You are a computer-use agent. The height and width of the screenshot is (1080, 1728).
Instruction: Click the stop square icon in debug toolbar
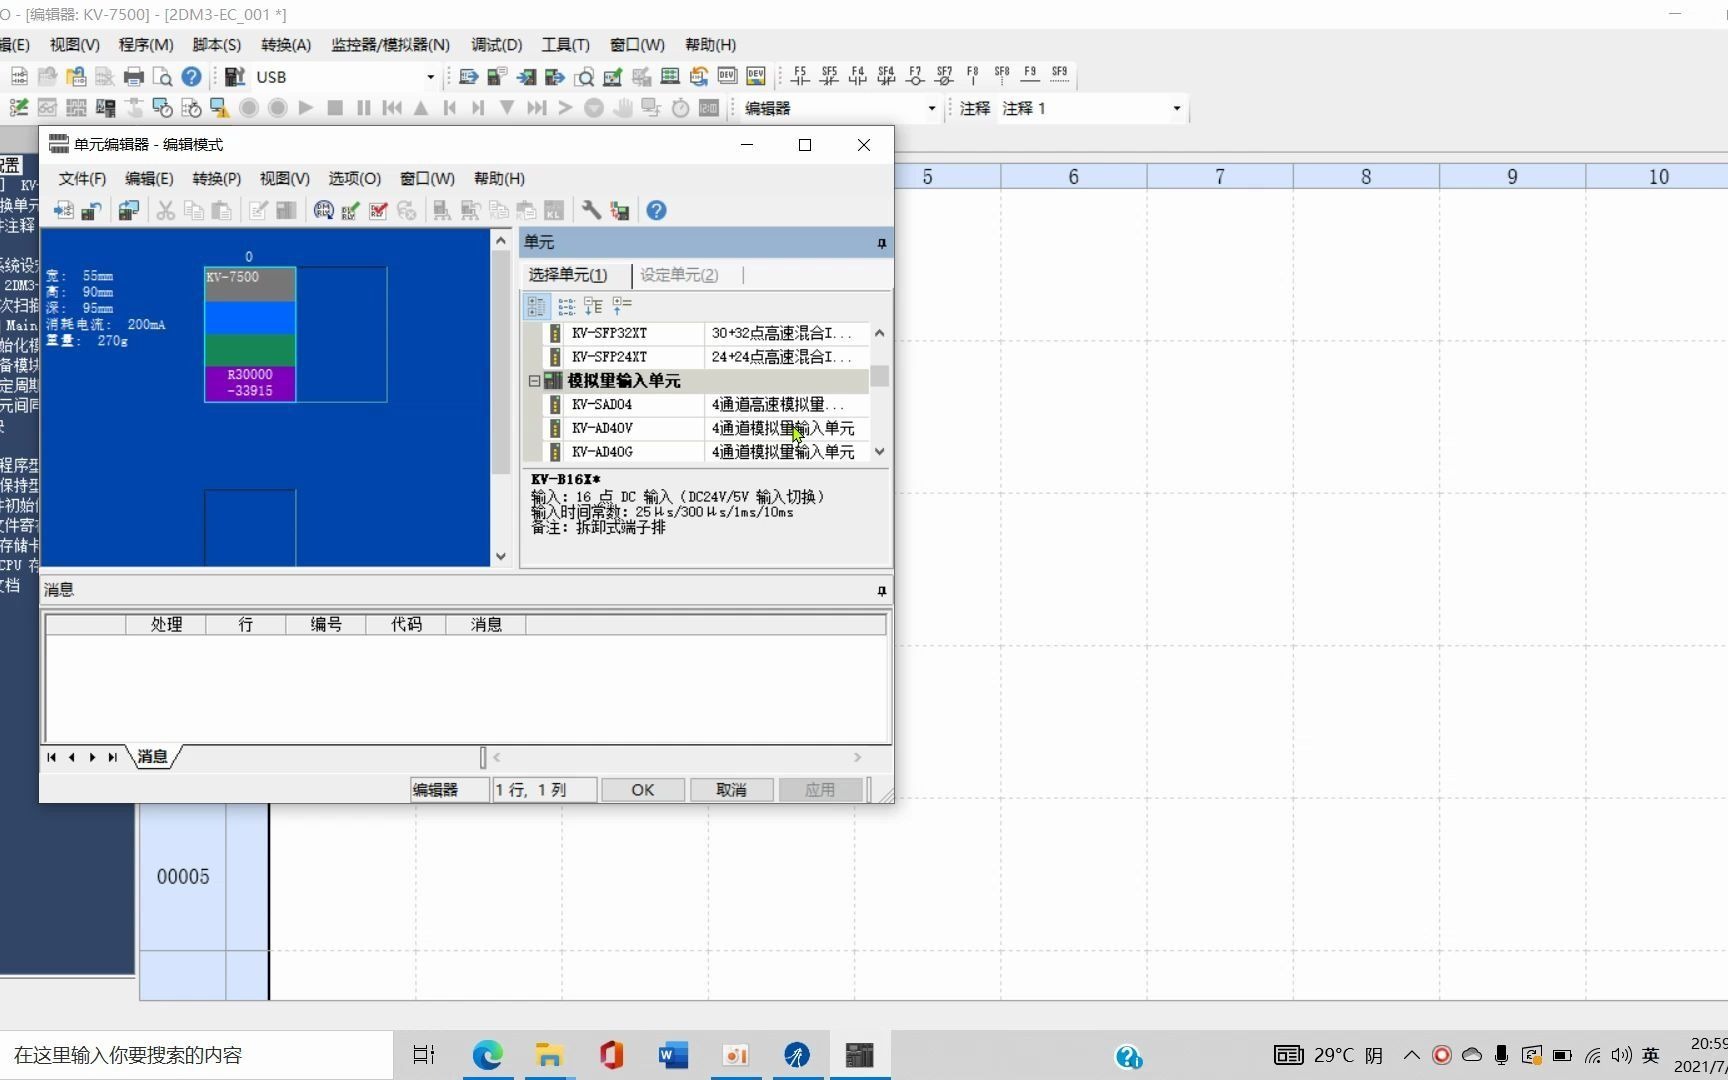pyautogui.click(x=335, y=108)
